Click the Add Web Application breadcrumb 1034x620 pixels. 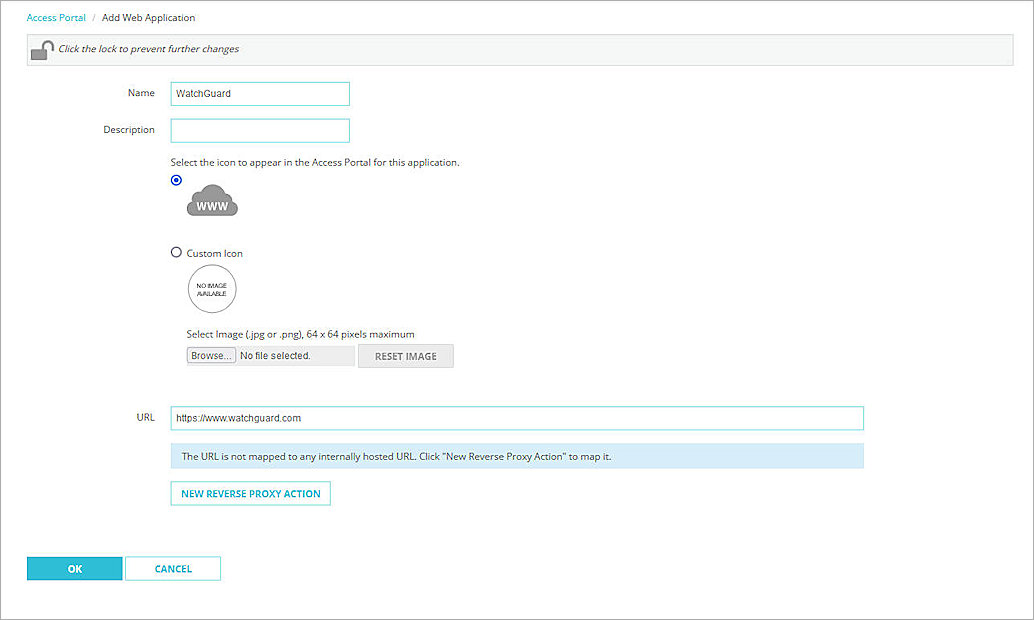pyautogui.click(x=148, y=17)
